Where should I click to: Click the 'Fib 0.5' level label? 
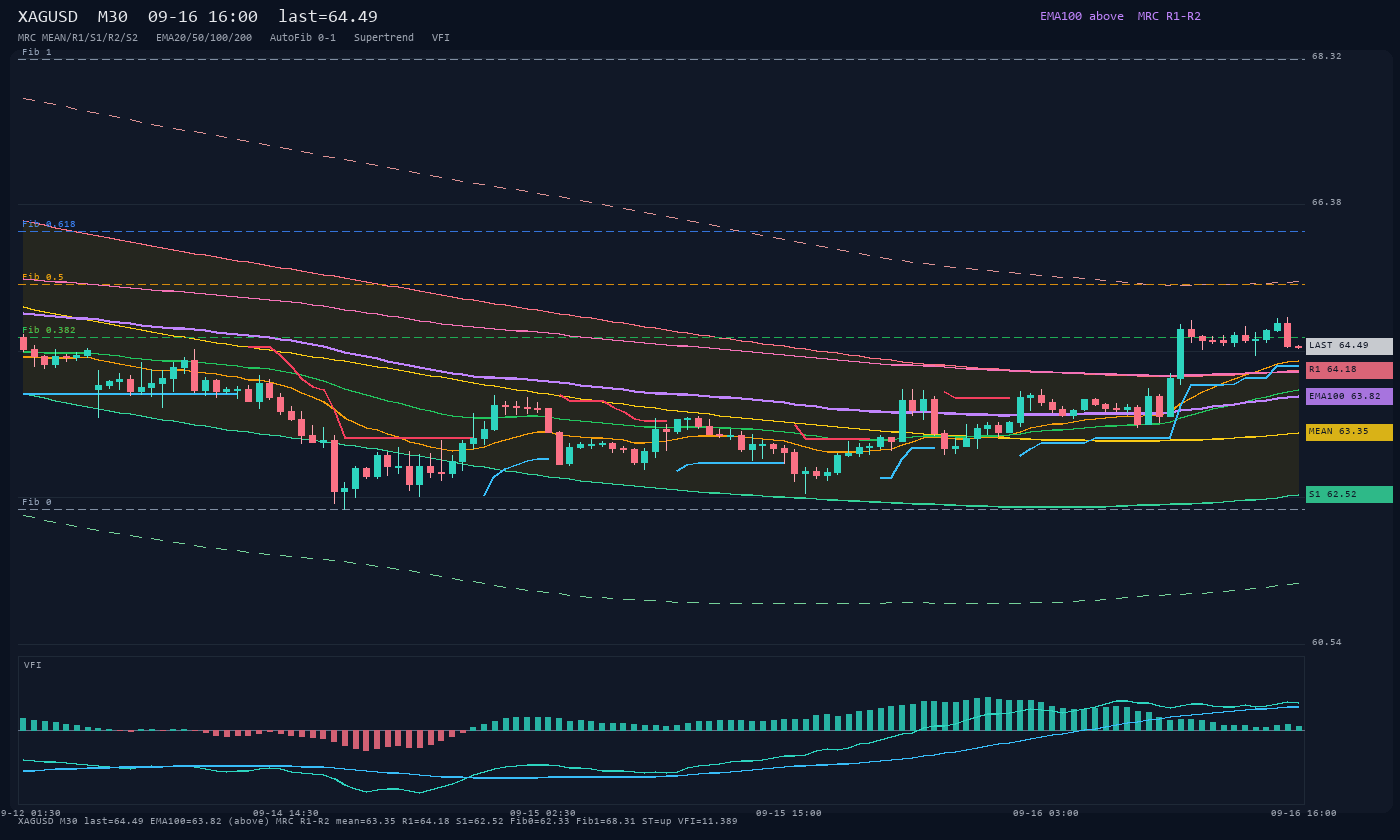coord(43,277)
